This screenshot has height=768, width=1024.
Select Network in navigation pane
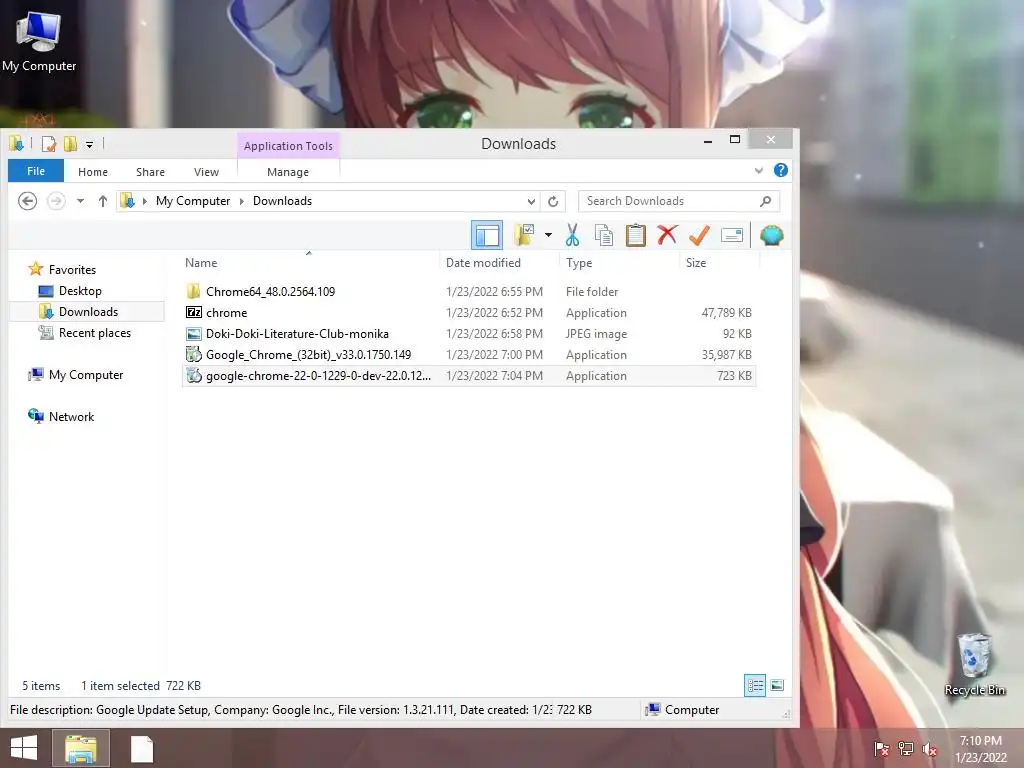coord(71,417)
